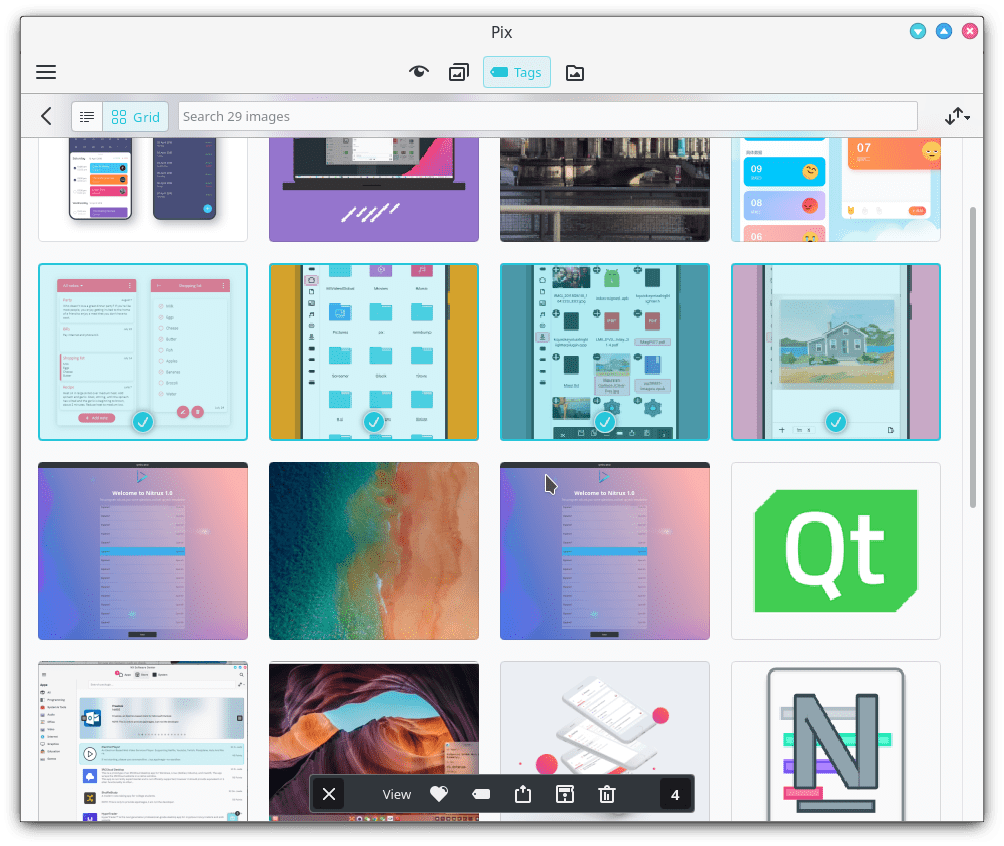Save the selected images (floppy icon)
Viewport: 1004px width, 846px height.
[564, 794]
